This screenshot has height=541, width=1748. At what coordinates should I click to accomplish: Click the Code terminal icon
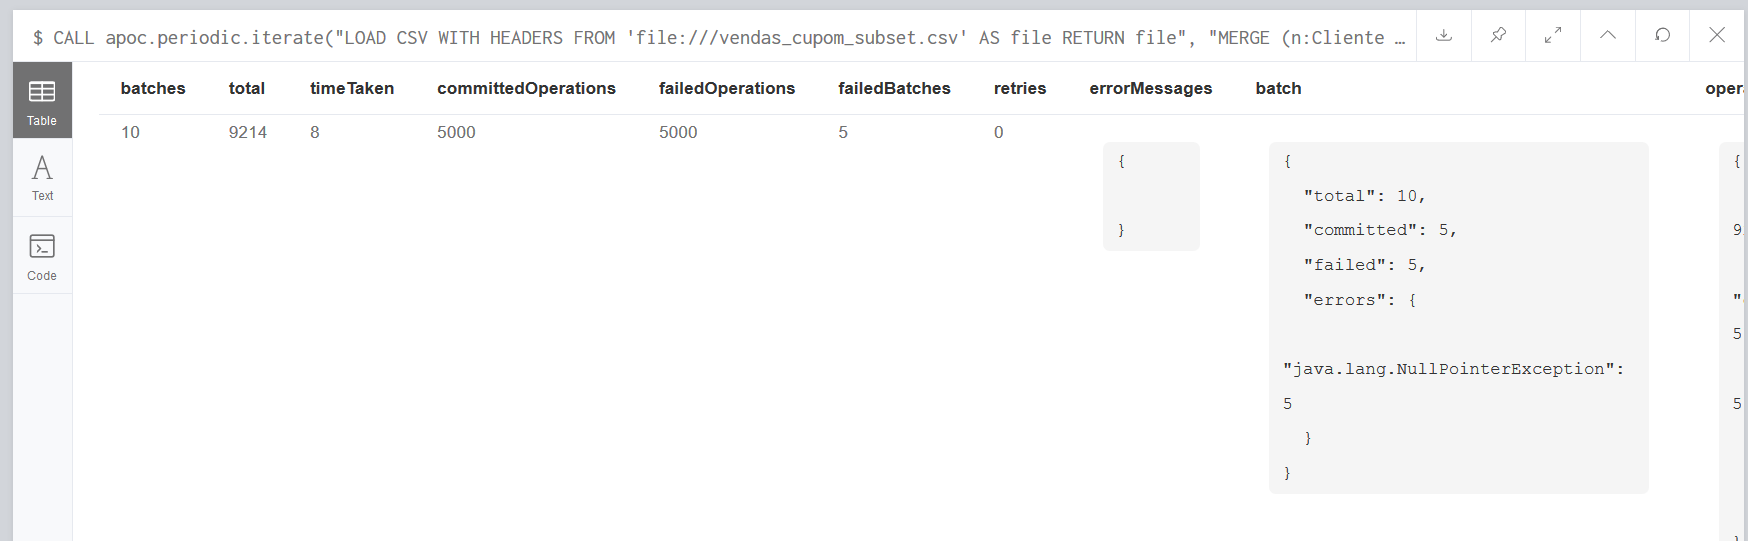(42, 246)
